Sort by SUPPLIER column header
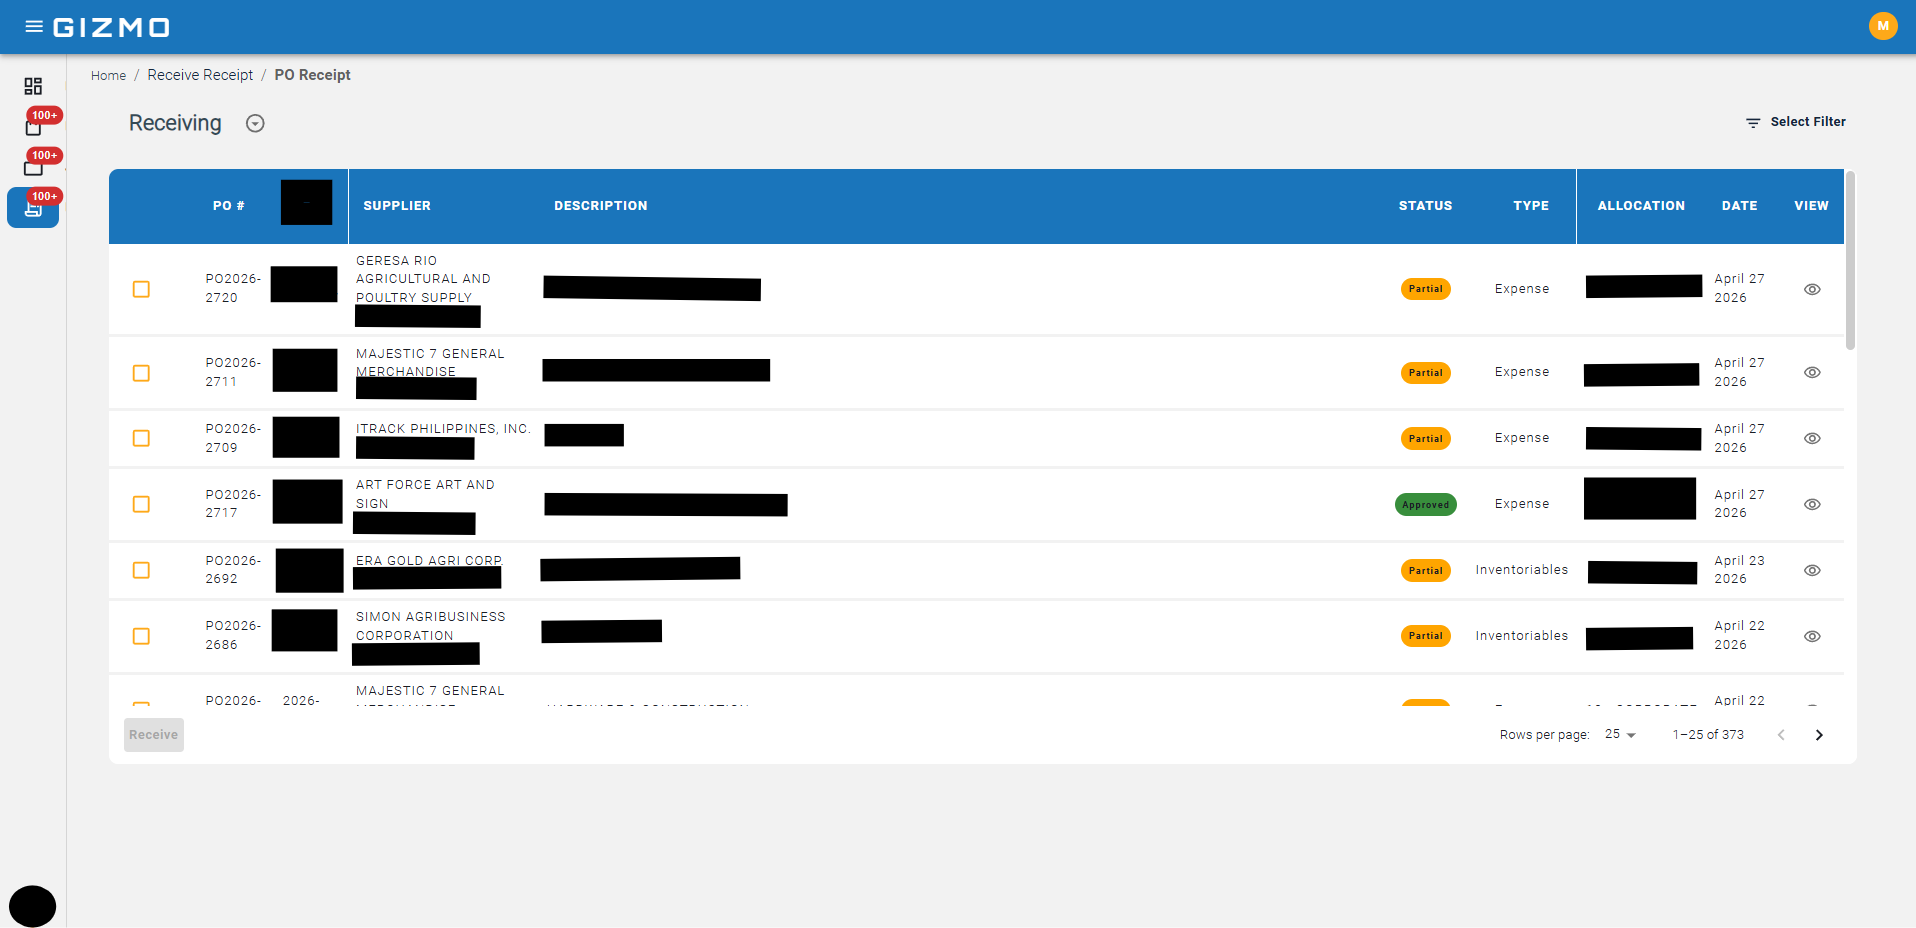1916x928 pixels. tap(397, 206)
